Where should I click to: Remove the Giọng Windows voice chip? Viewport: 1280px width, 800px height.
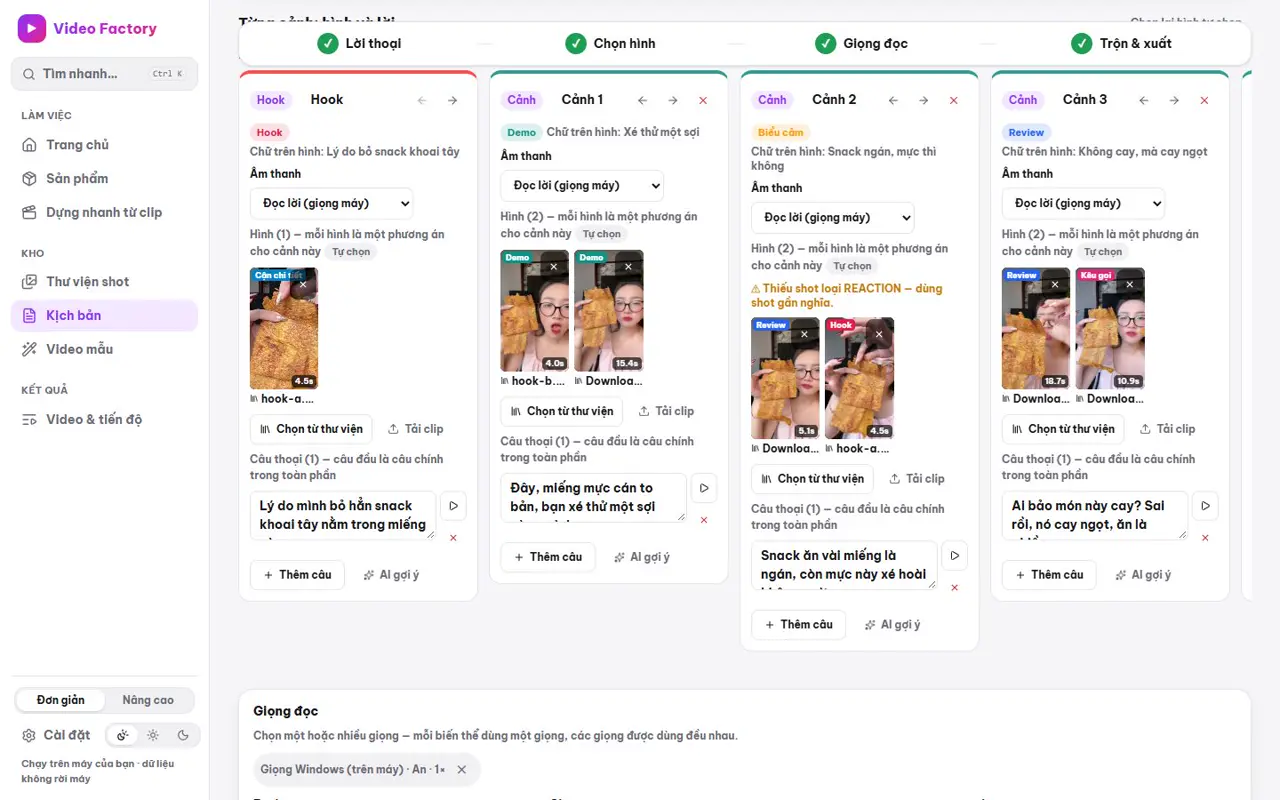click(462, 770)
